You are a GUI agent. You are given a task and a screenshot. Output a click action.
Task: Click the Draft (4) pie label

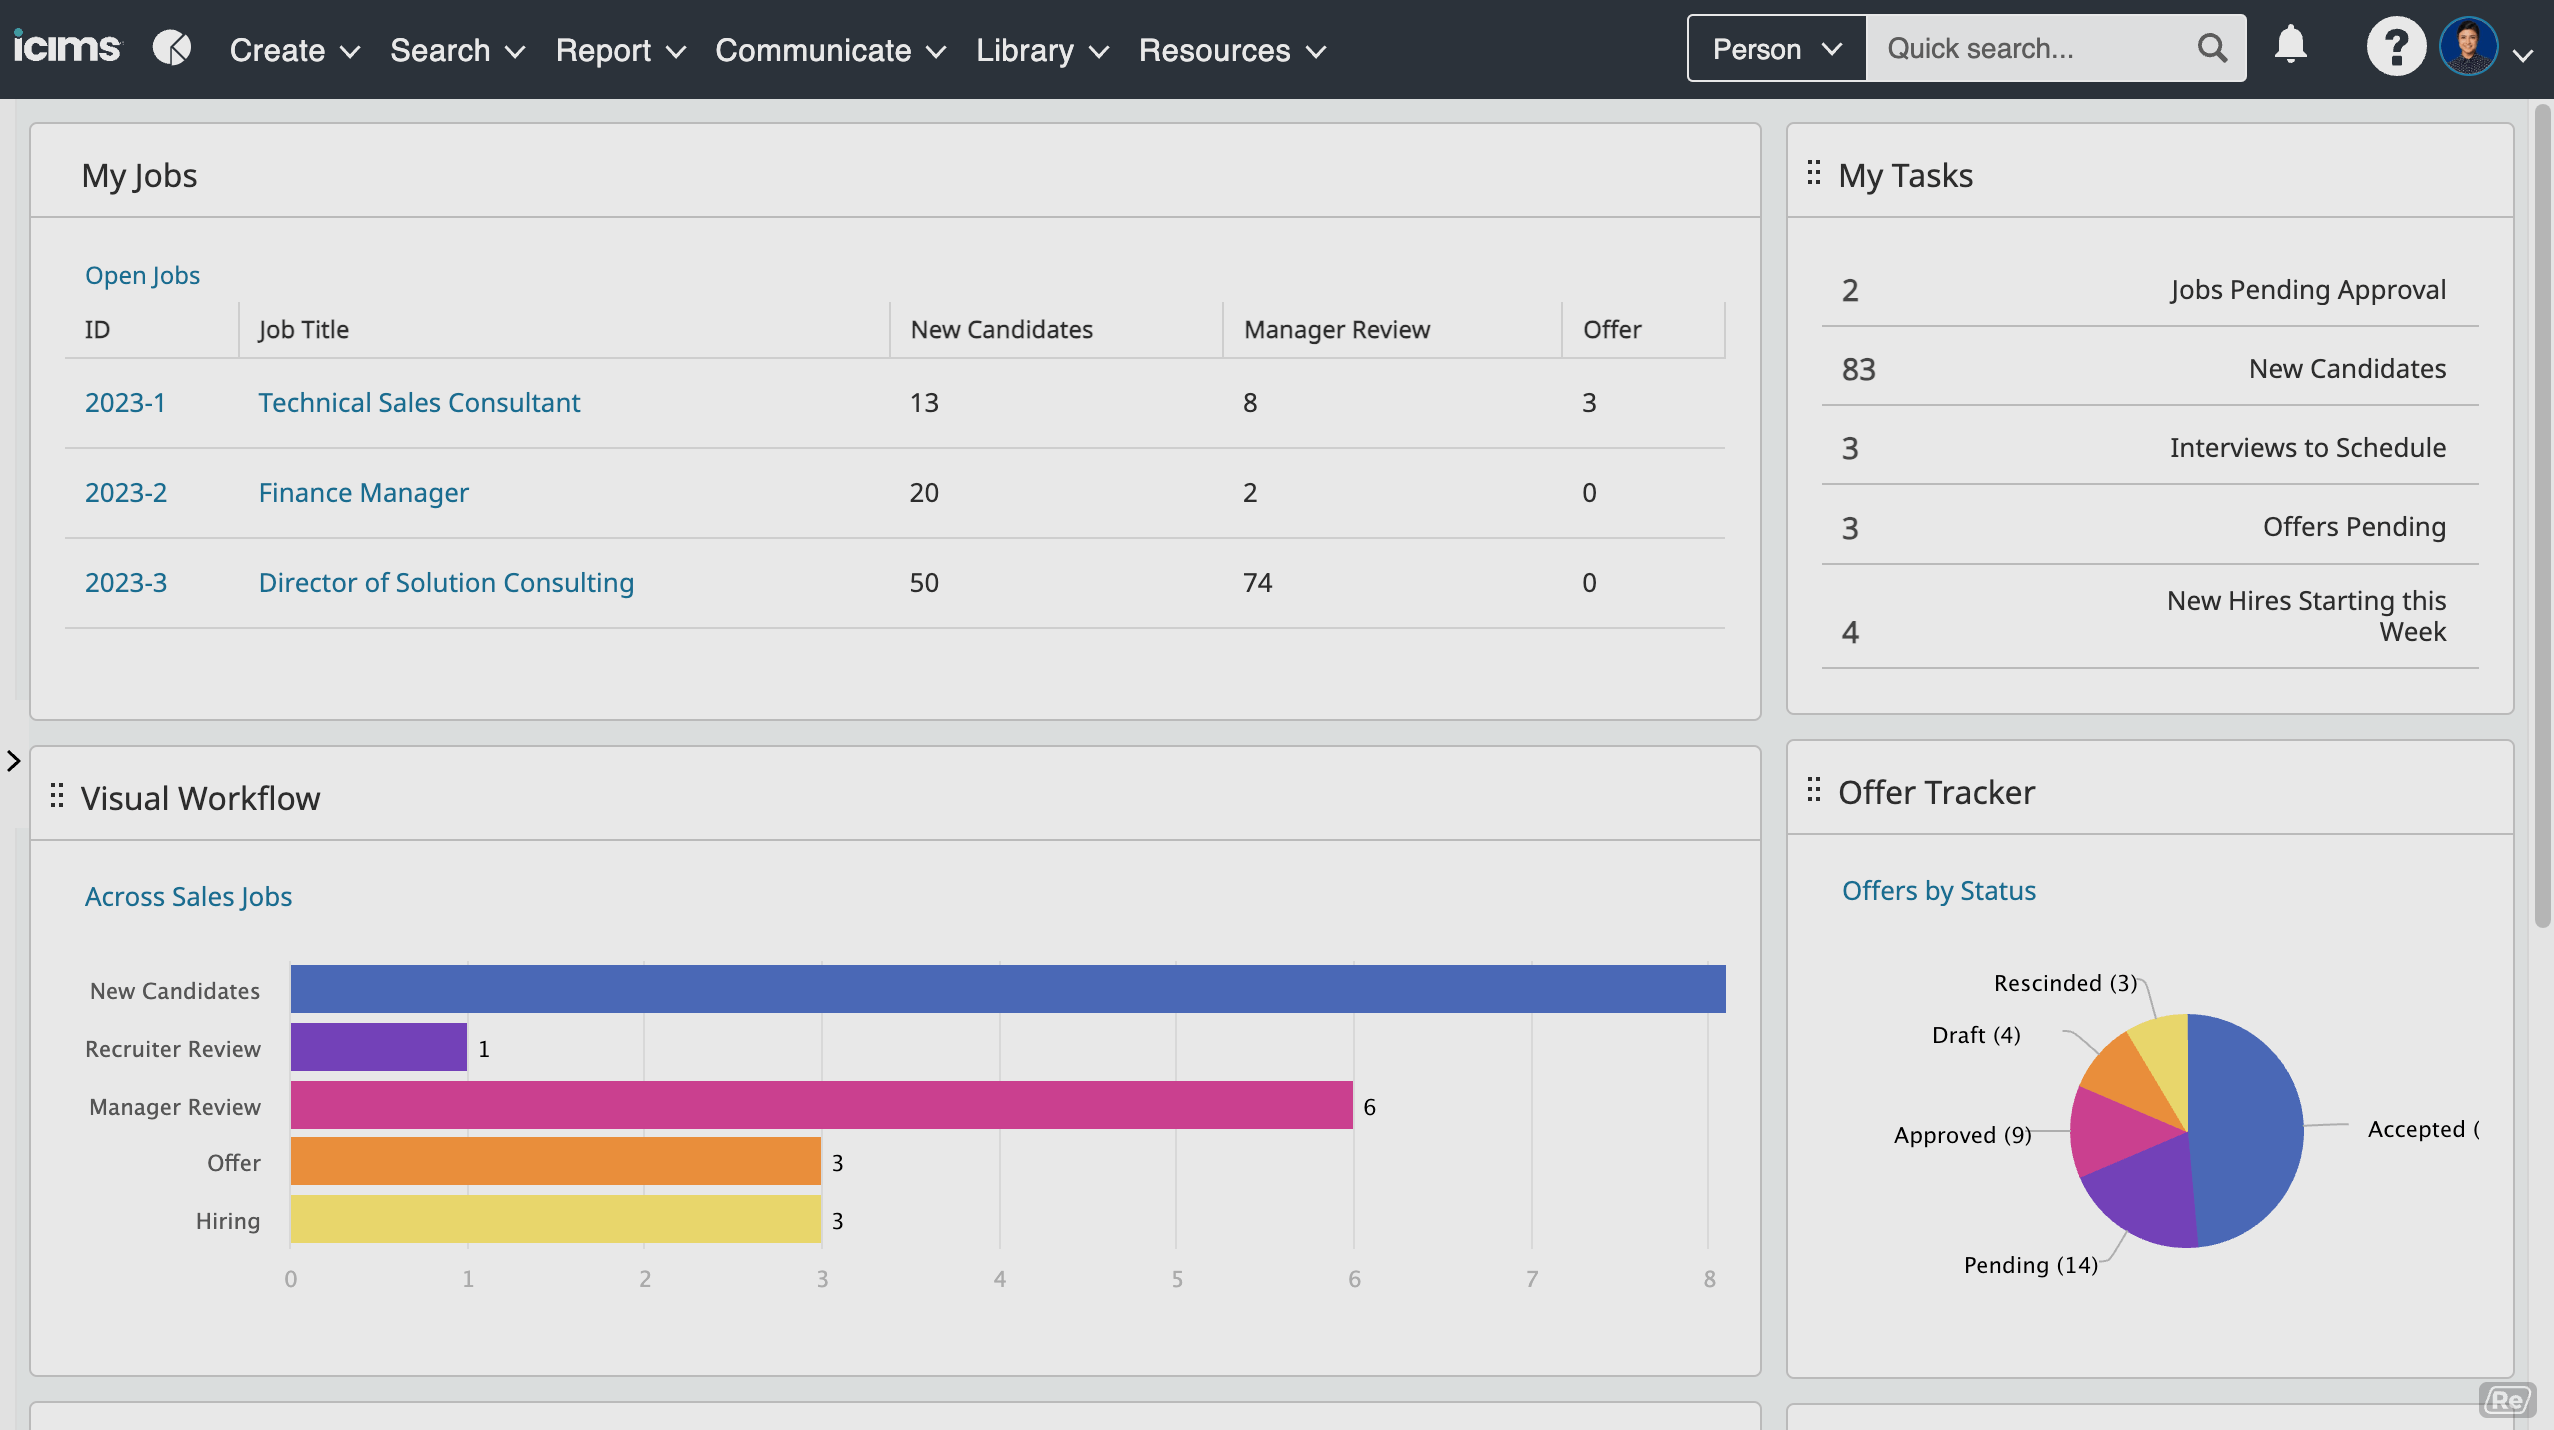(1976, 1035)
